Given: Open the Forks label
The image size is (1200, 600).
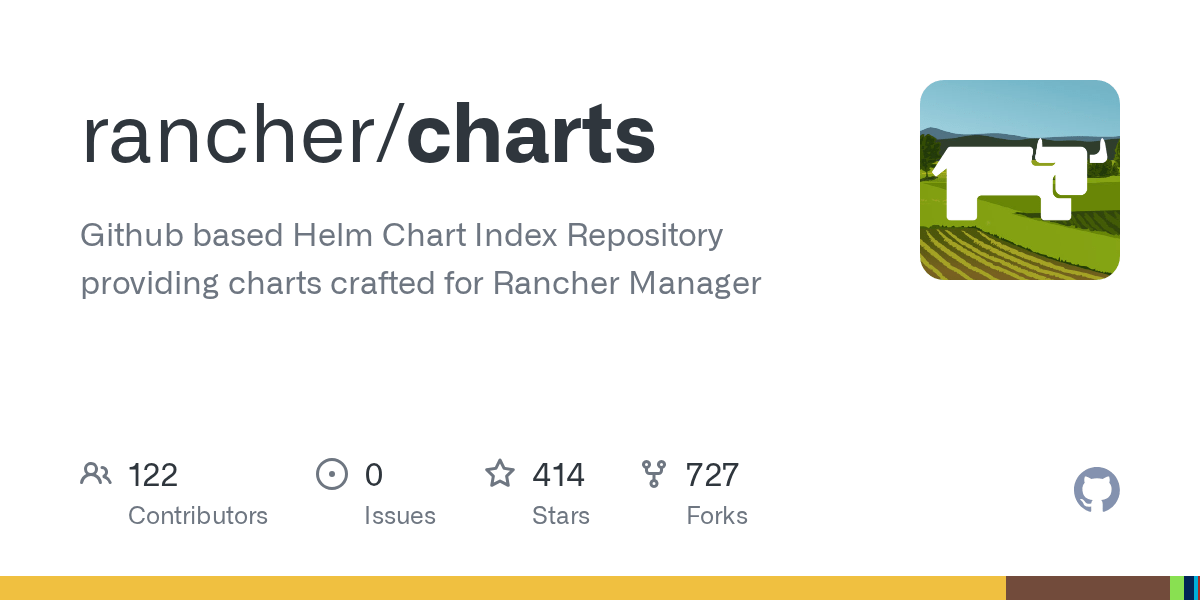Looking at the screenshot, I should pos(717,516).
